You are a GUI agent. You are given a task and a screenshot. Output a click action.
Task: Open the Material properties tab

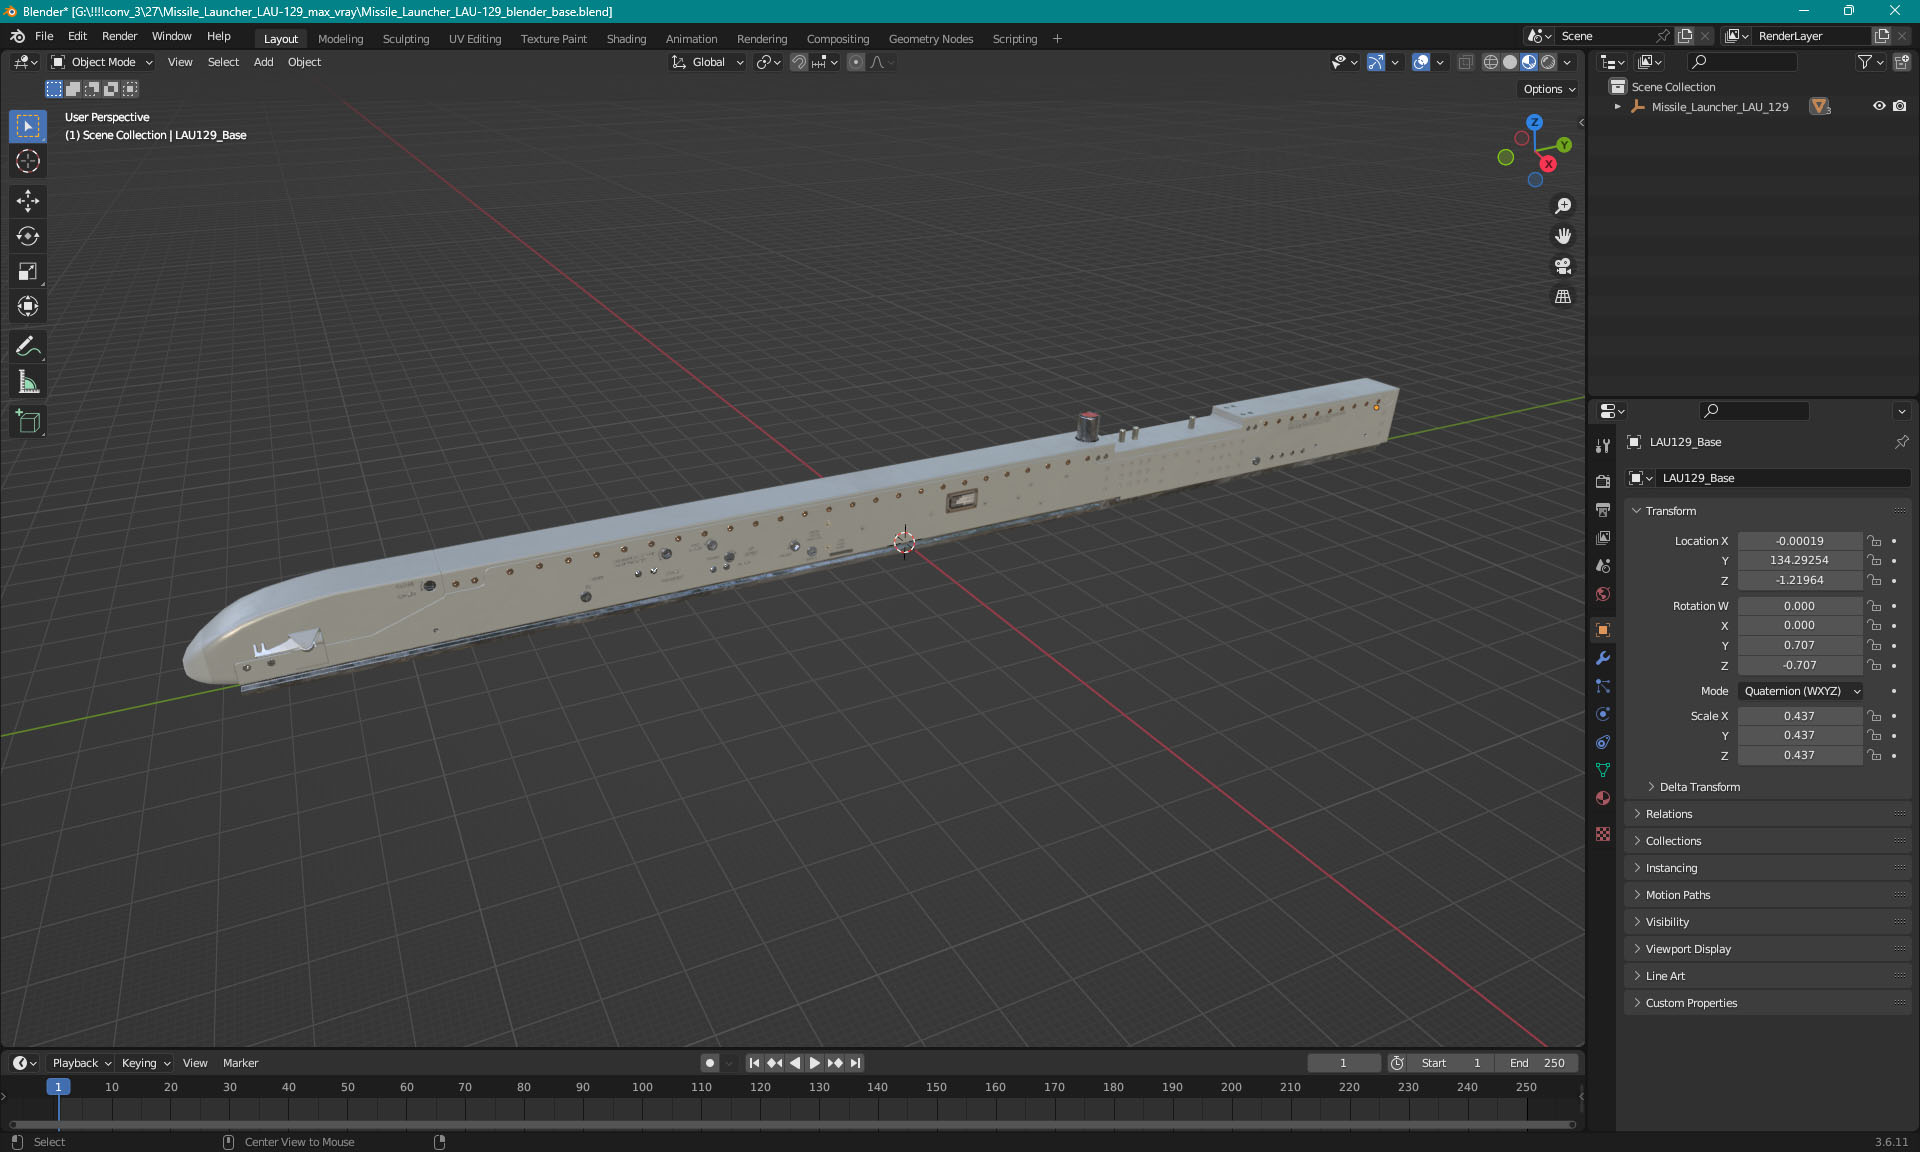(1603, 798)
